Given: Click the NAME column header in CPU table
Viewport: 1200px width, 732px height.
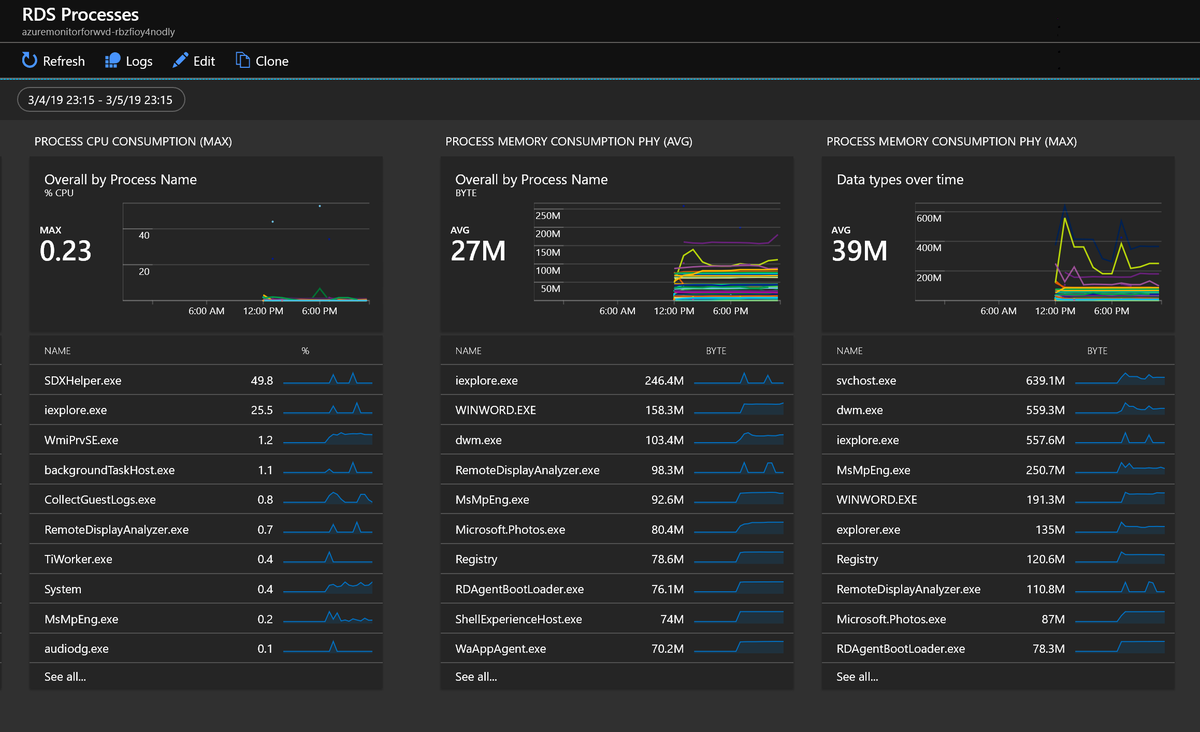Looking at the screenshot, I should pyautogui.click(x=57, y=351).
